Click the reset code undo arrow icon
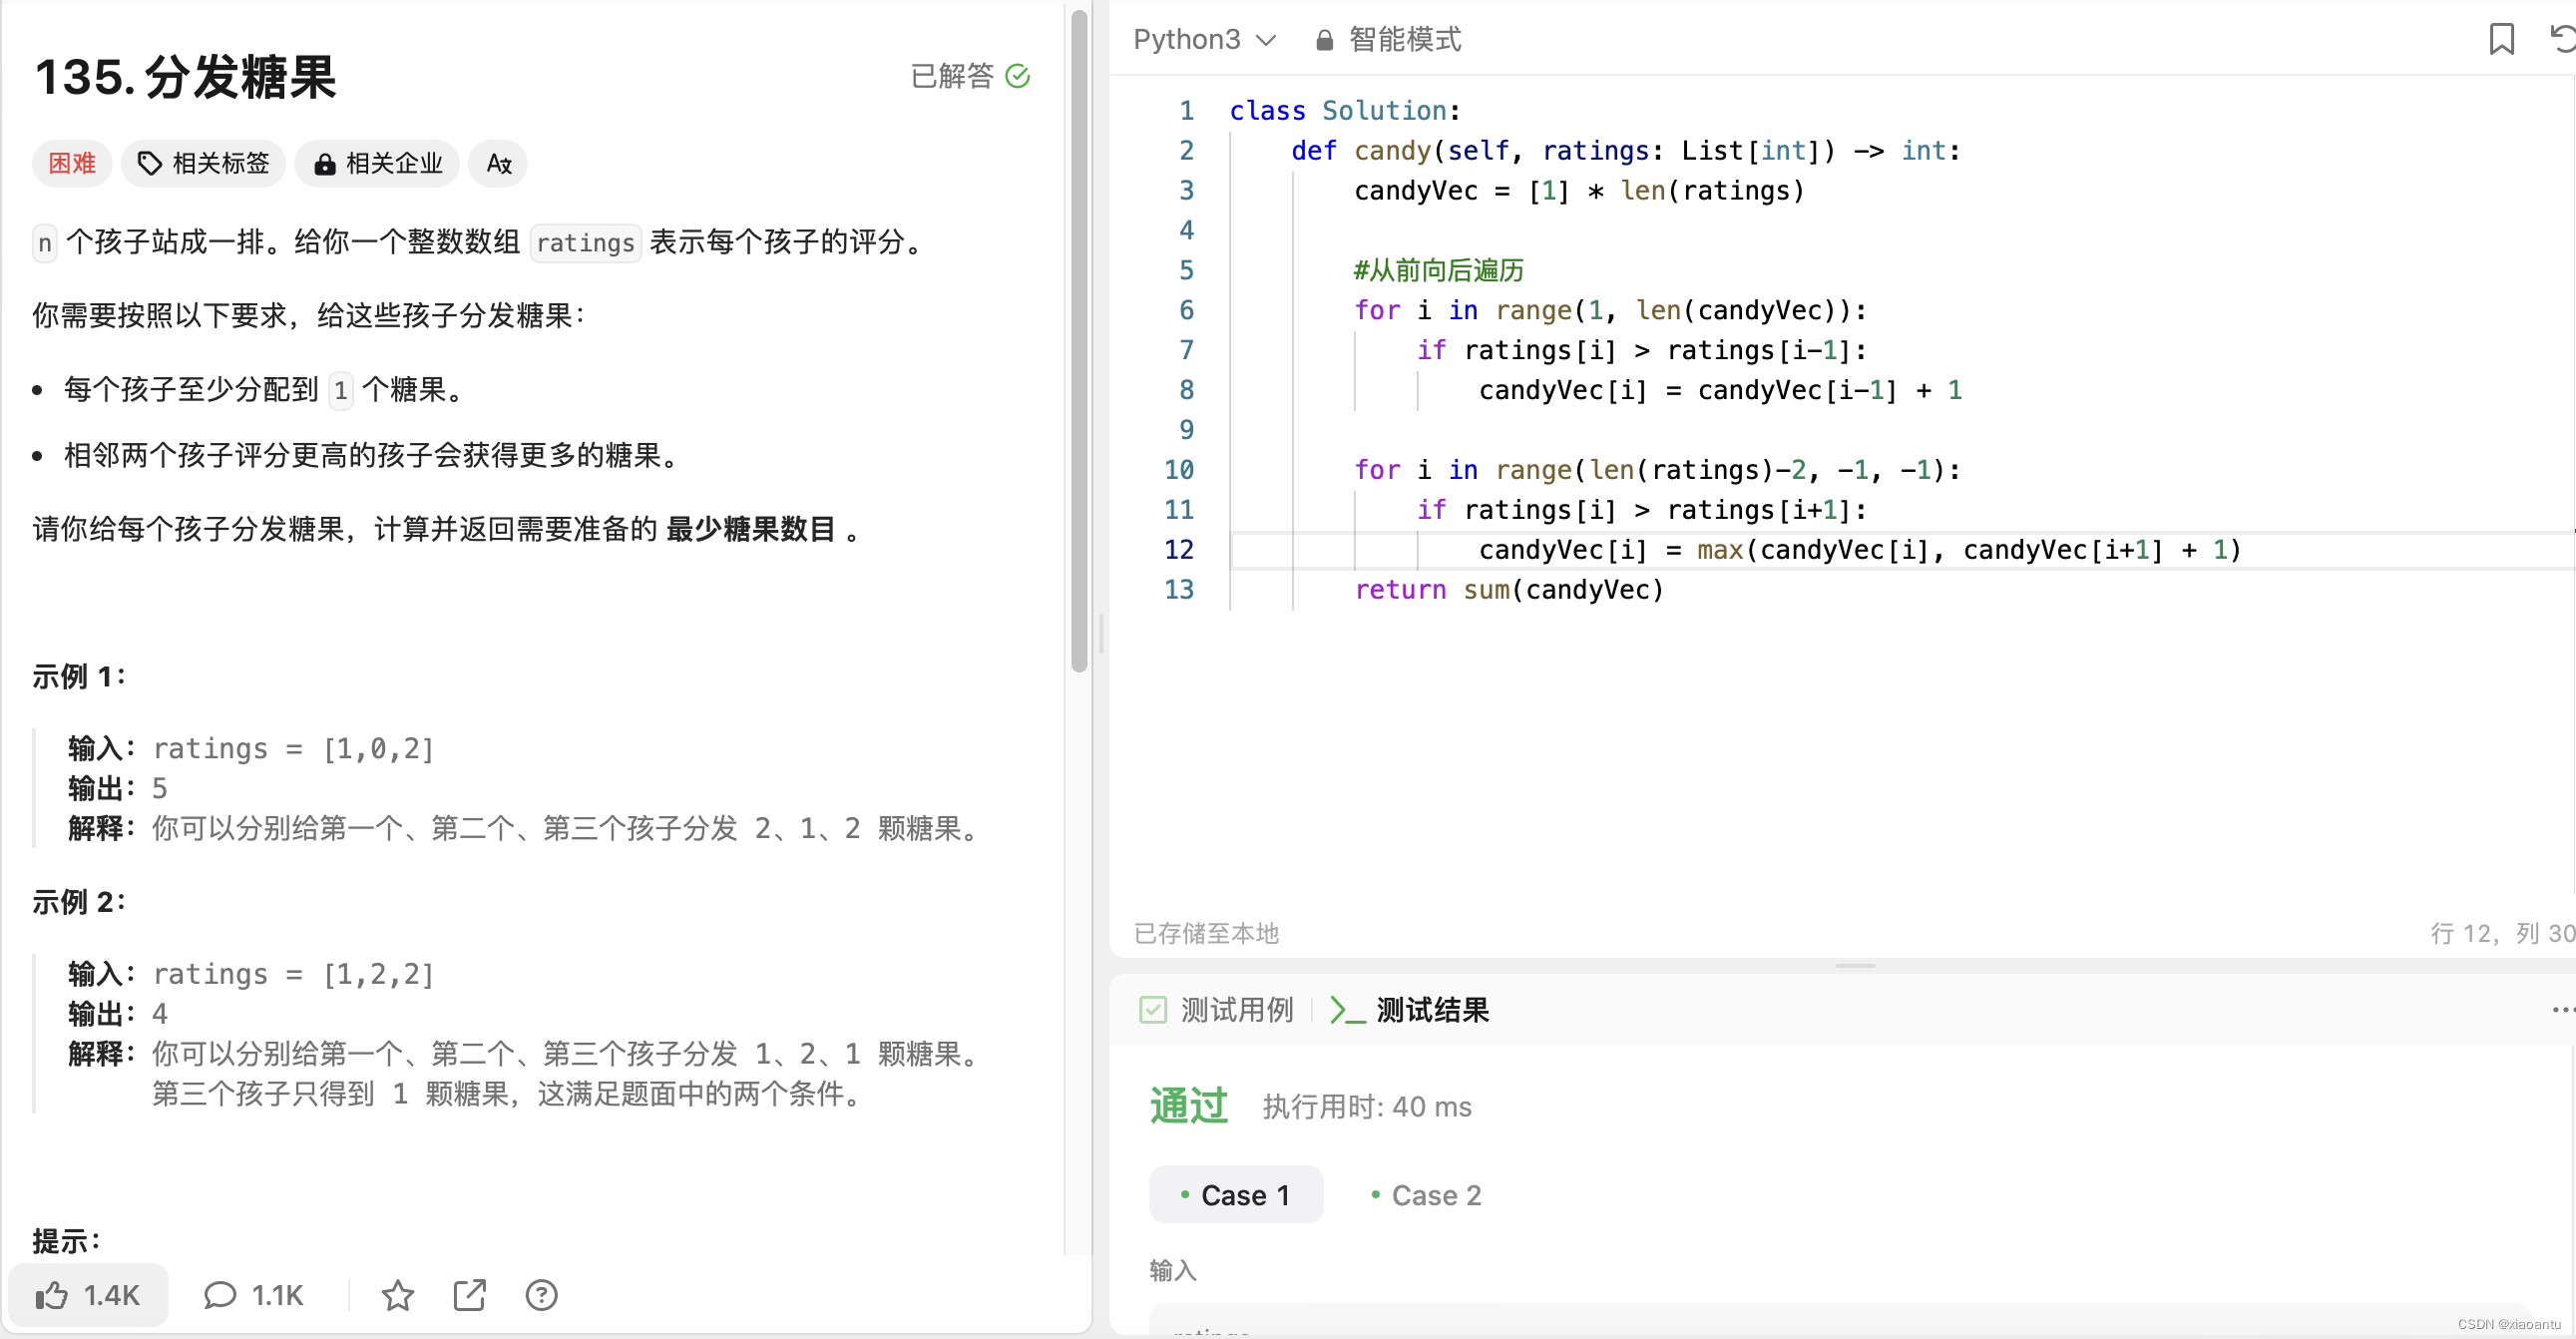This screenshot has width=2576, height=1339. point(2562,39)
